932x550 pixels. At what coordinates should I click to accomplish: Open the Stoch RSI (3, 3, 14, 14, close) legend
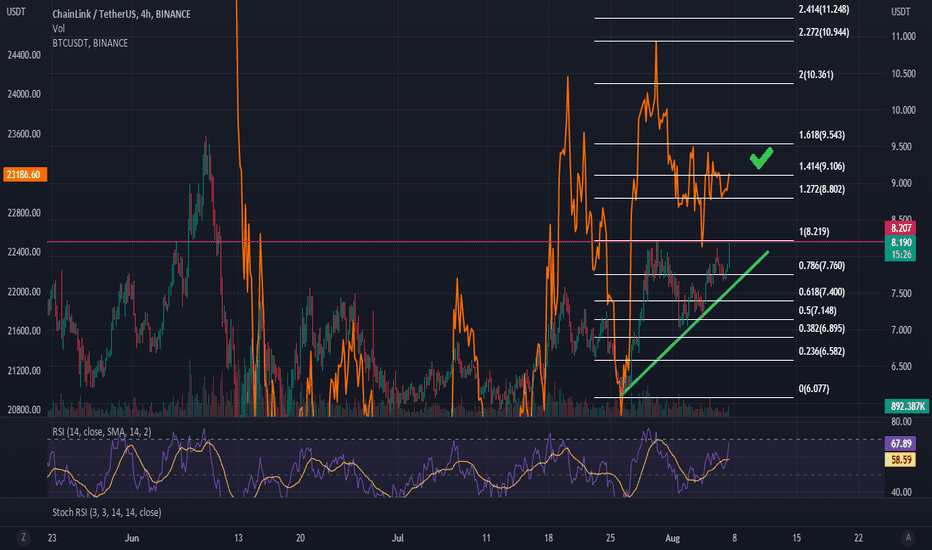tap(106, 512)
